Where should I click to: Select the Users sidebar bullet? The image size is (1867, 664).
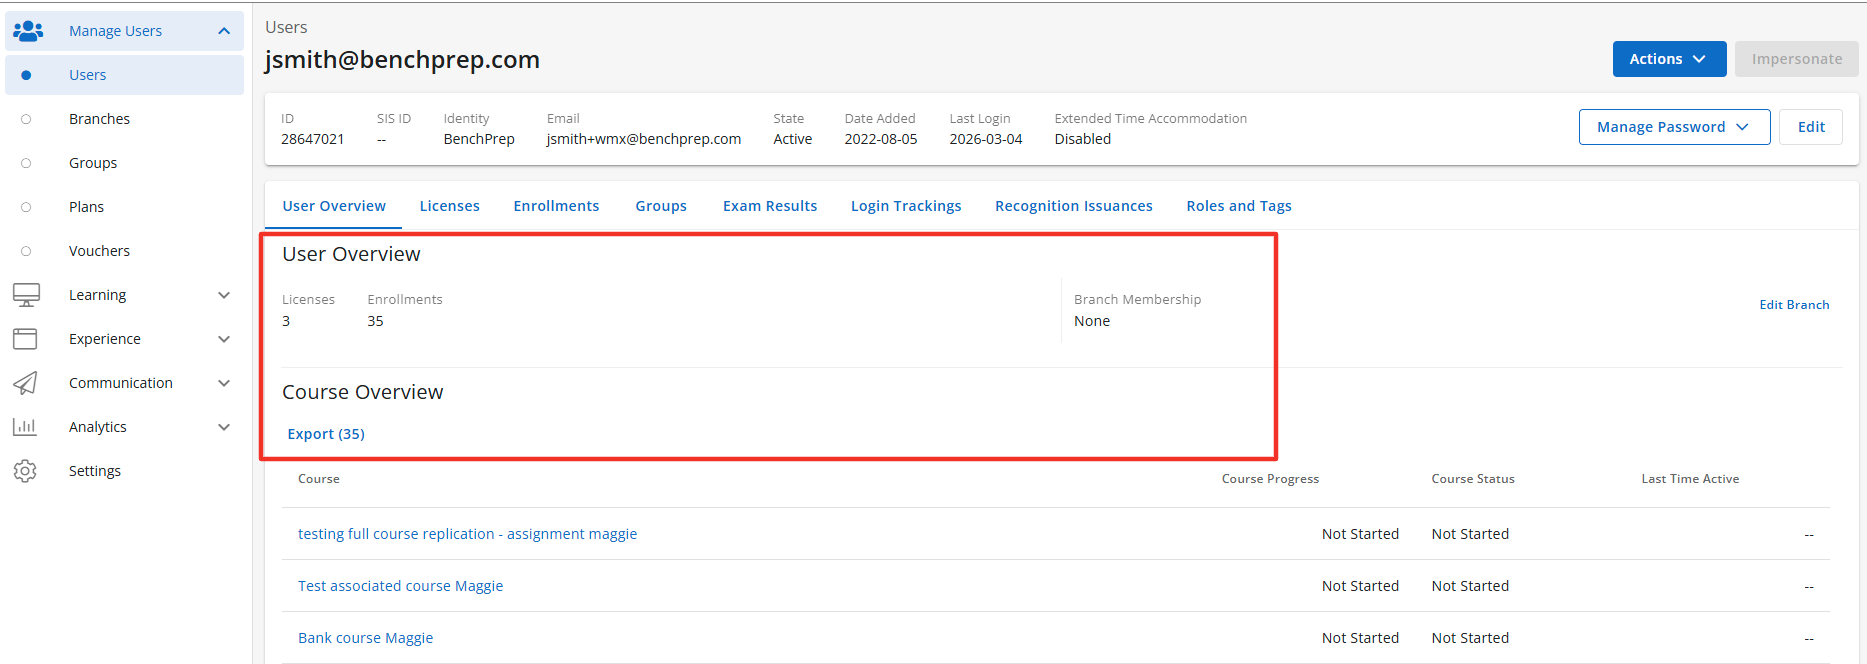click(x=26, y=75)
